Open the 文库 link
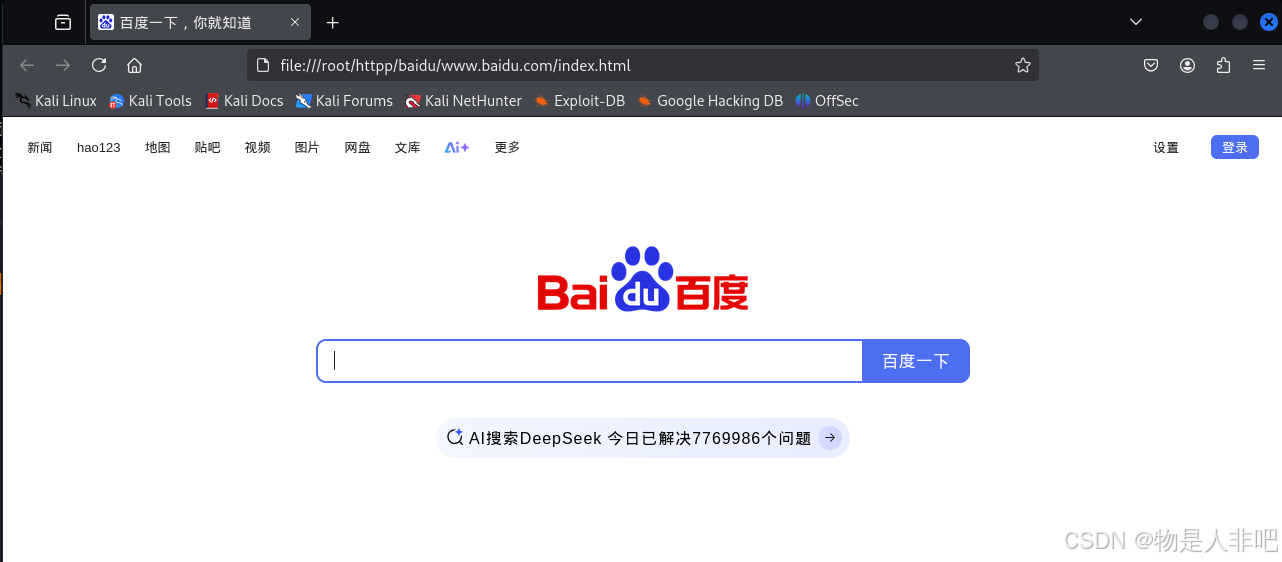 point(408,147)
